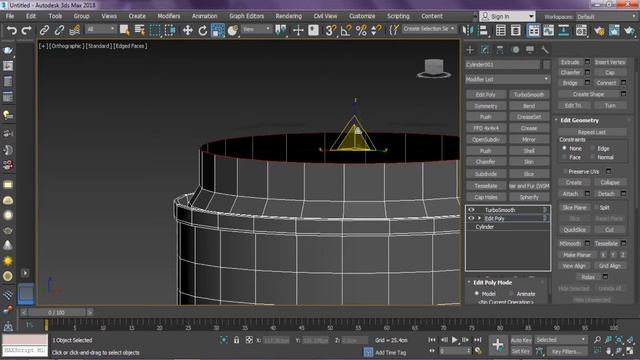The width and height of the screenshot is (640, 360).
Task: Open the Scripting menu
Action: point(398,16)
